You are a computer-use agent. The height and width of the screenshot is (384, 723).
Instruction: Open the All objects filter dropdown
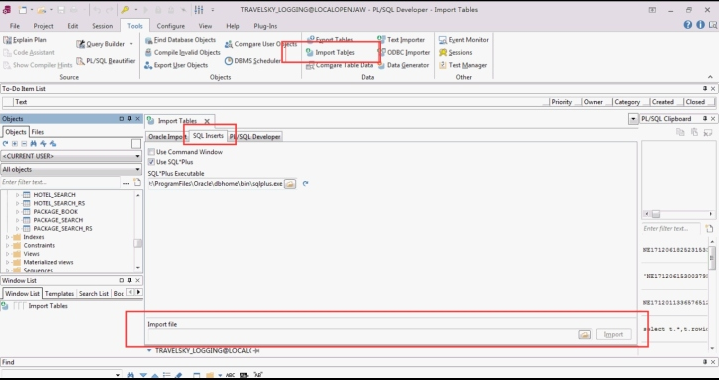(x=71, y=170)
